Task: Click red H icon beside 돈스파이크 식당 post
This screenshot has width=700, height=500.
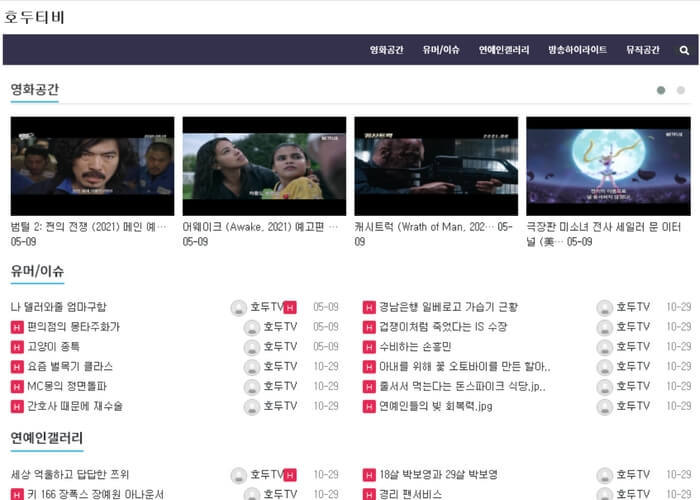Action: coord(369,387)
